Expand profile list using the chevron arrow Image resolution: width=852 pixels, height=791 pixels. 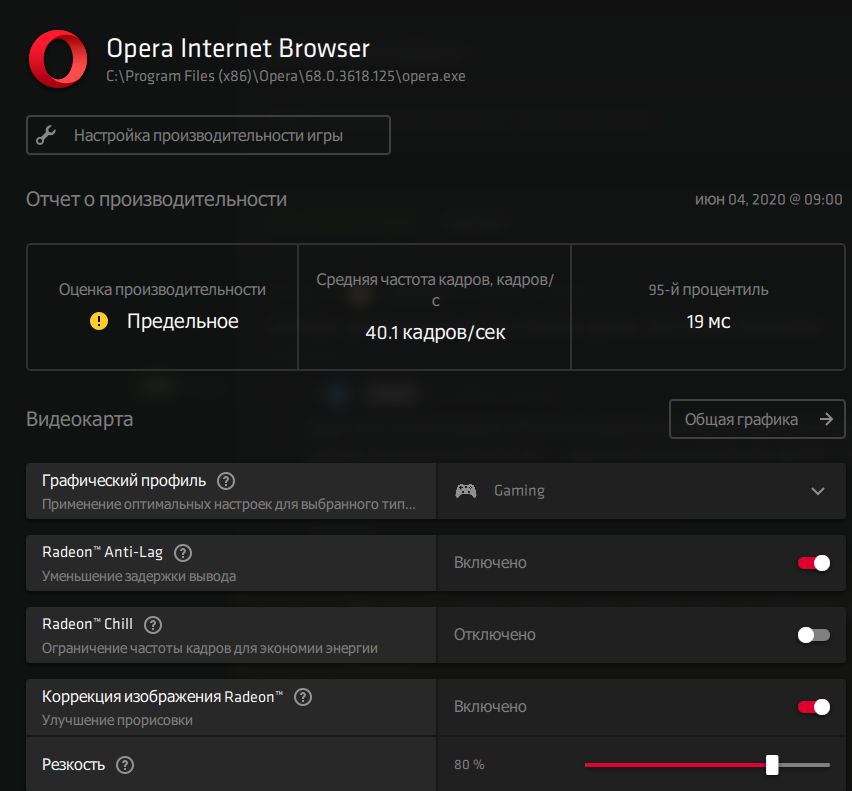(818, 491)
